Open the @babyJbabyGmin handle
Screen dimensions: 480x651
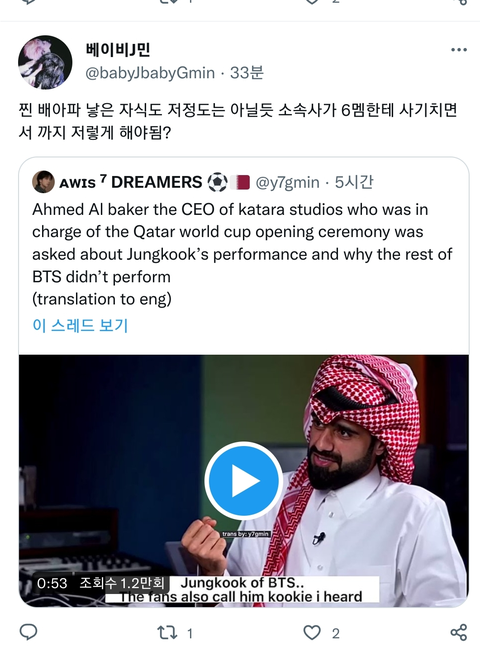[150, 73]
